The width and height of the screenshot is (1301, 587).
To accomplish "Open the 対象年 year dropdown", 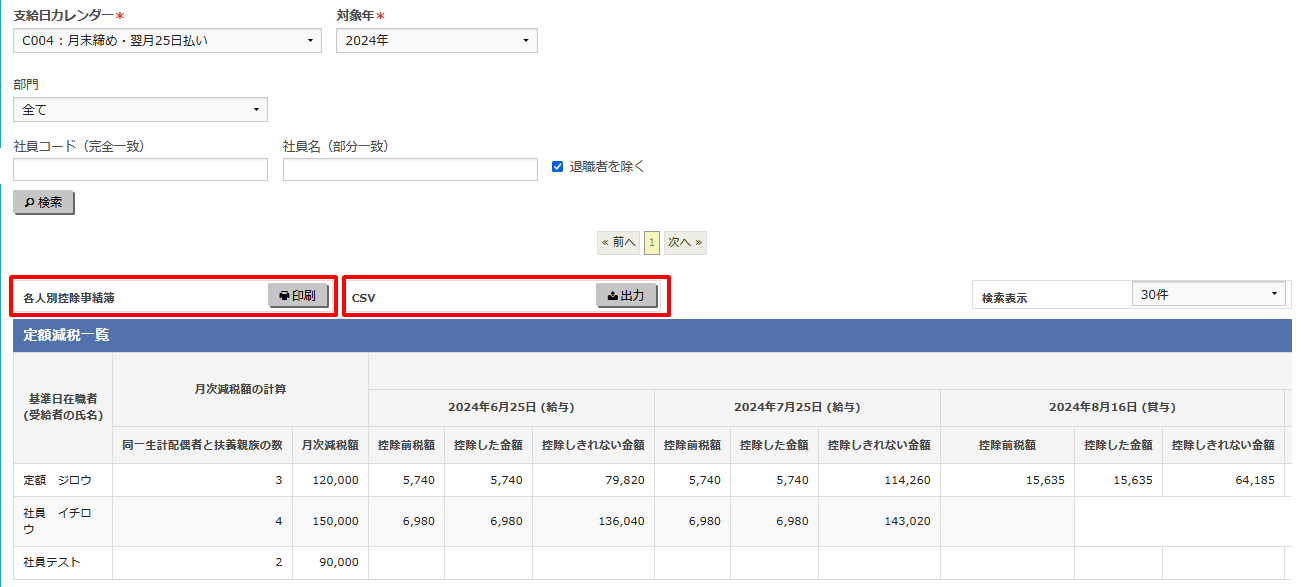I will (x=436, y=41).
